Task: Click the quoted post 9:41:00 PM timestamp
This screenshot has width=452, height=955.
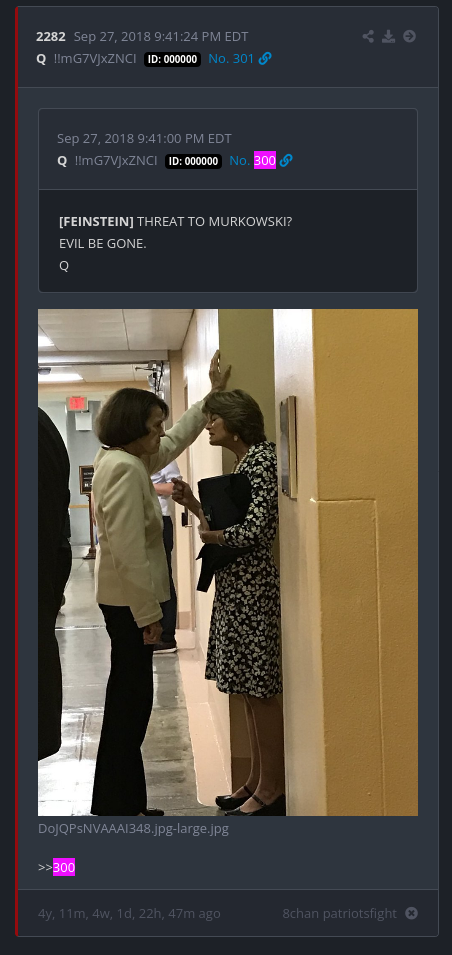Action: (x=144, y=138)
